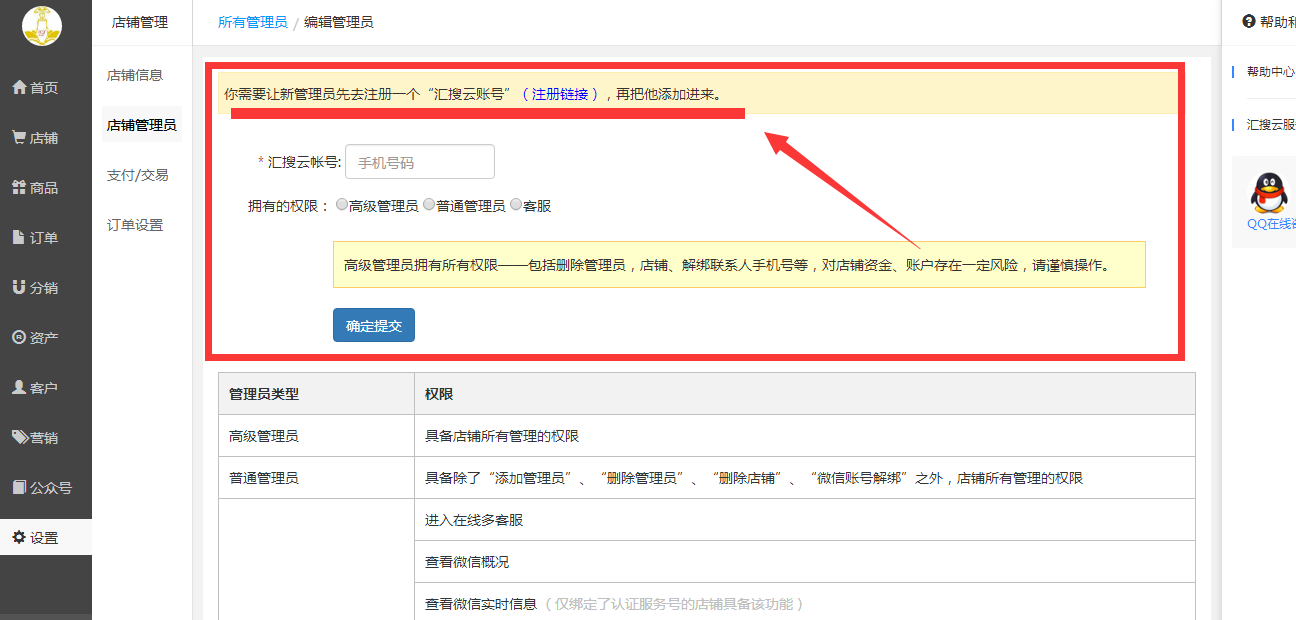Viewport: 1296px width, 620px height.
Task: Click the 公众号 book icon
Action: pos(19,488)
